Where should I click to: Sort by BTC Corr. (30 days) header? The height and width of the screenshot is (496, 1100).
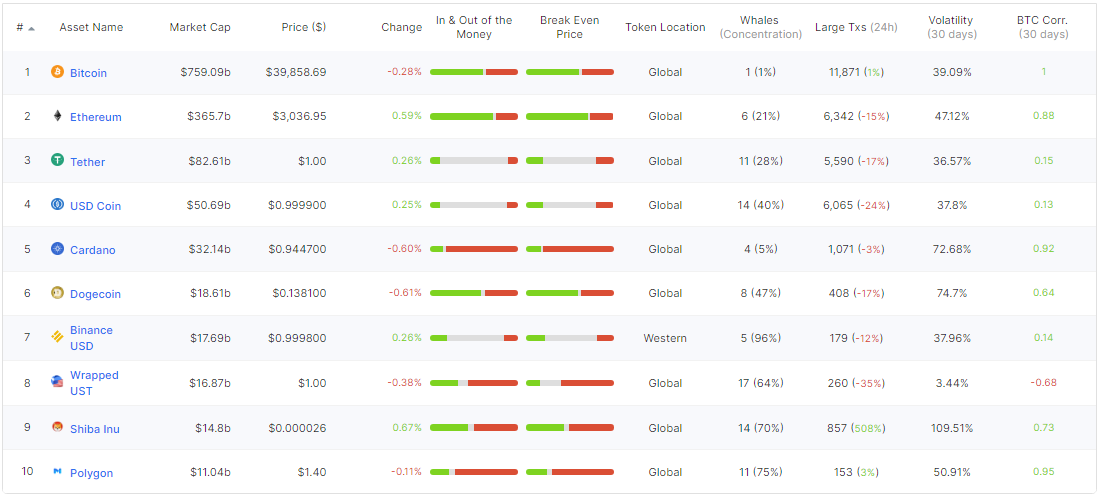[x=1044, y=27]
